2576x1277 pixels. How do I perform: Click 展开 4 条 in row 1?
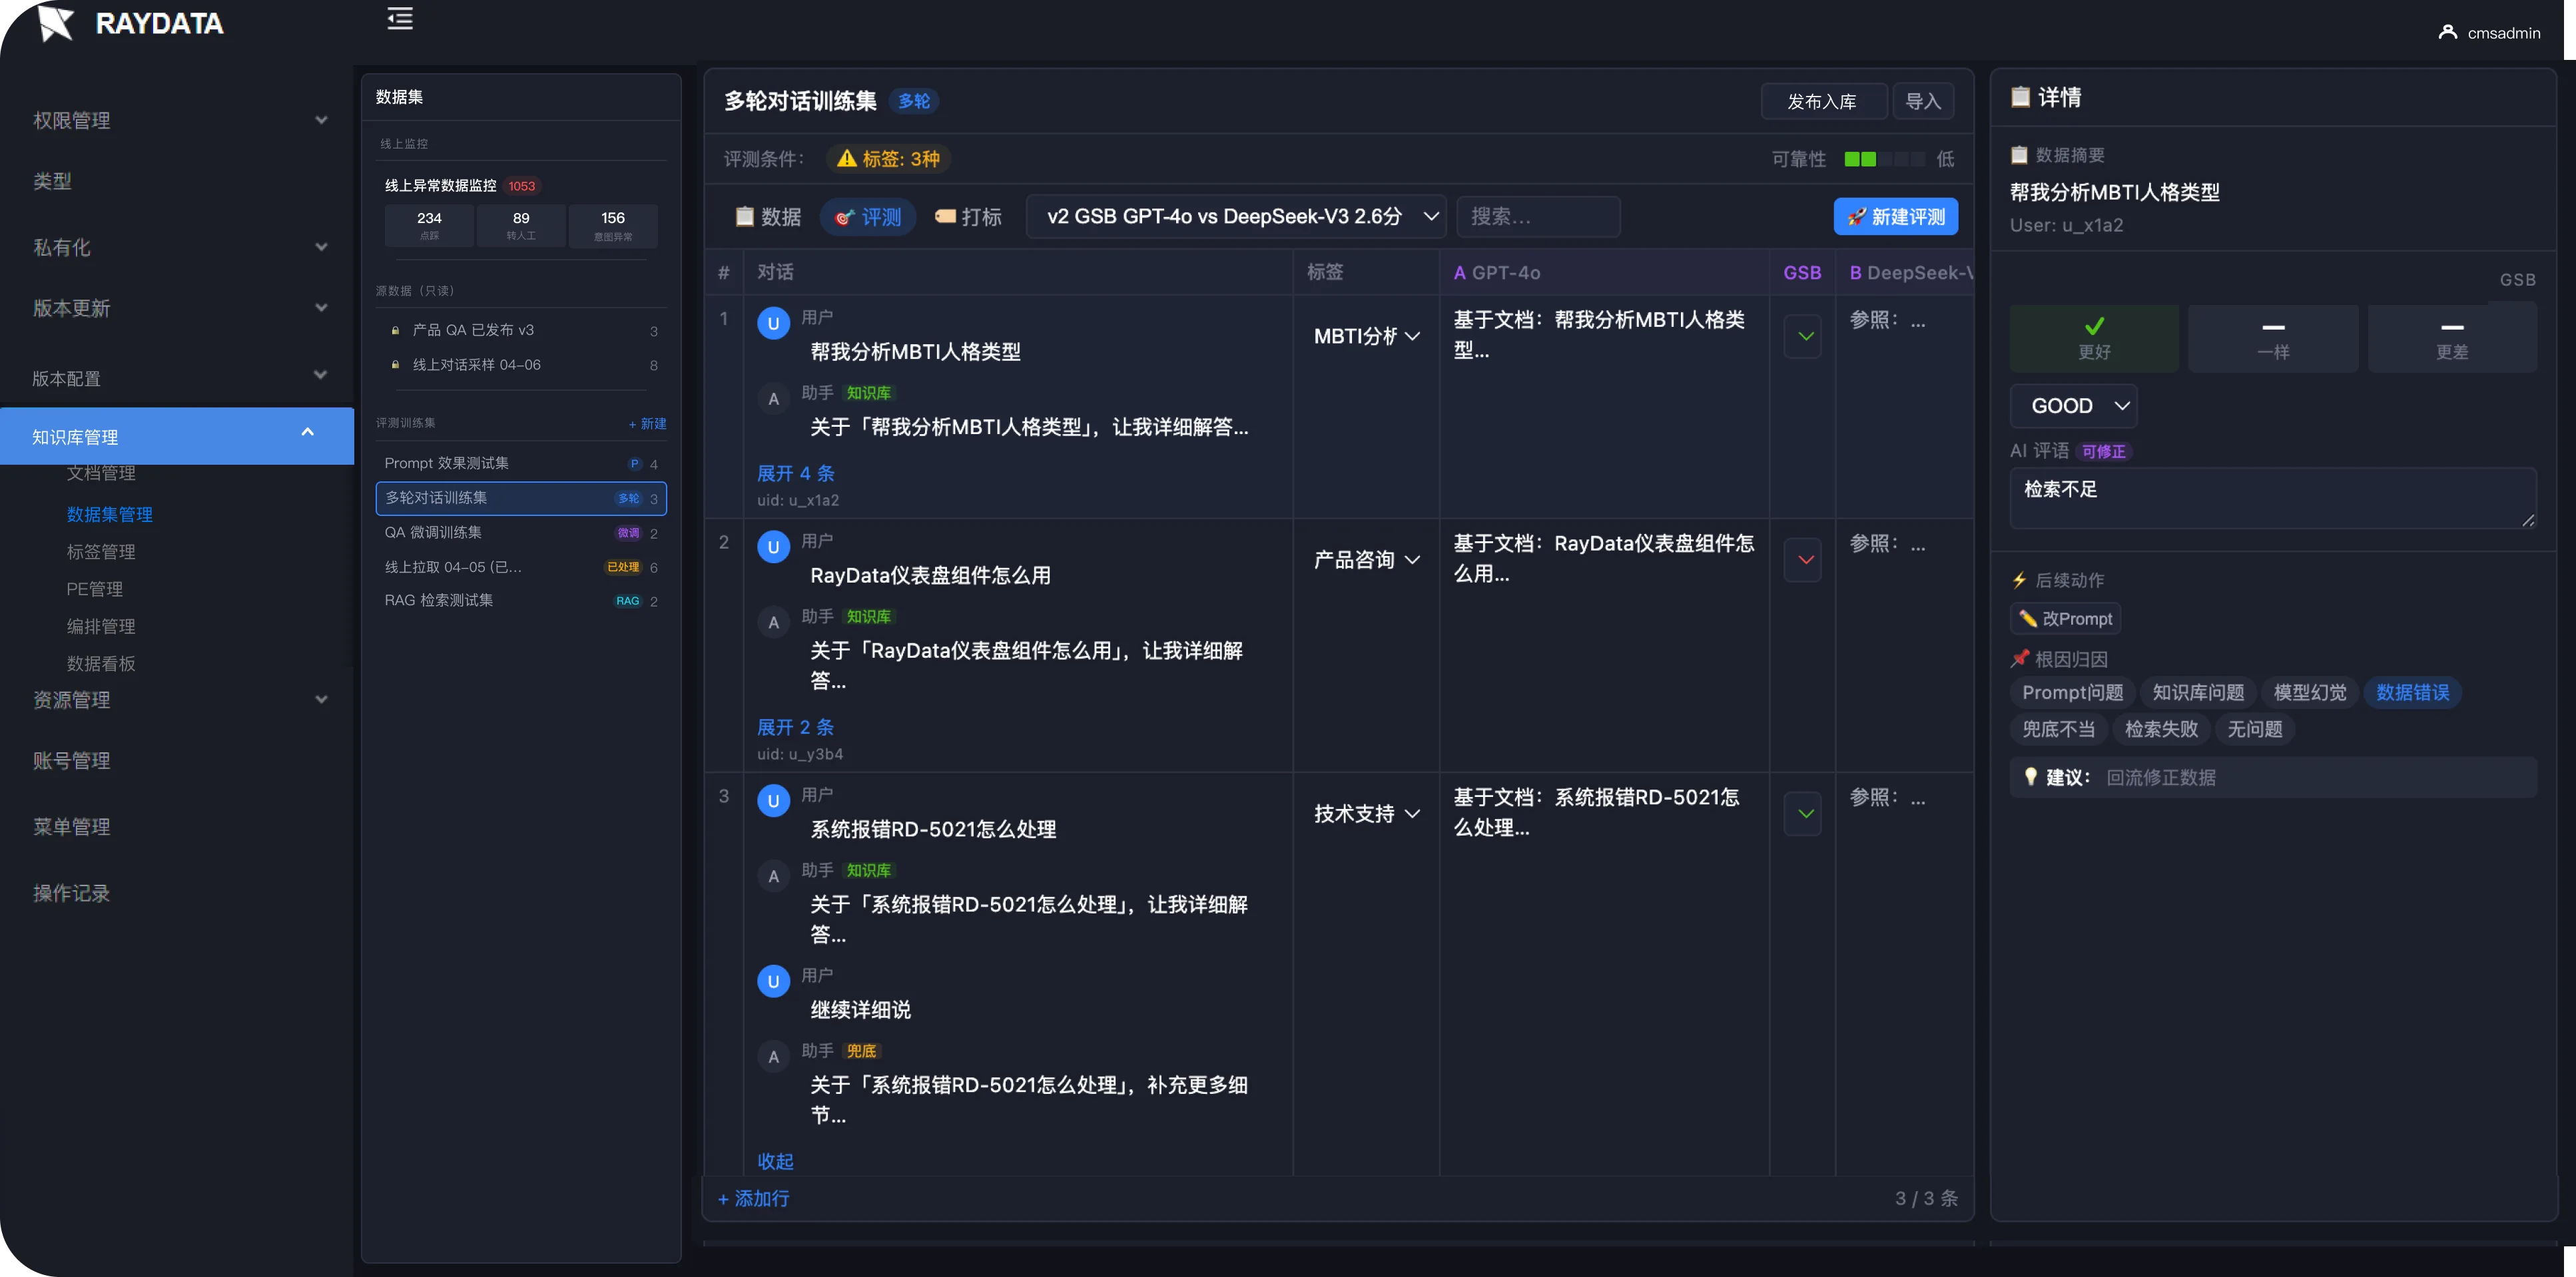pos(795,473)
